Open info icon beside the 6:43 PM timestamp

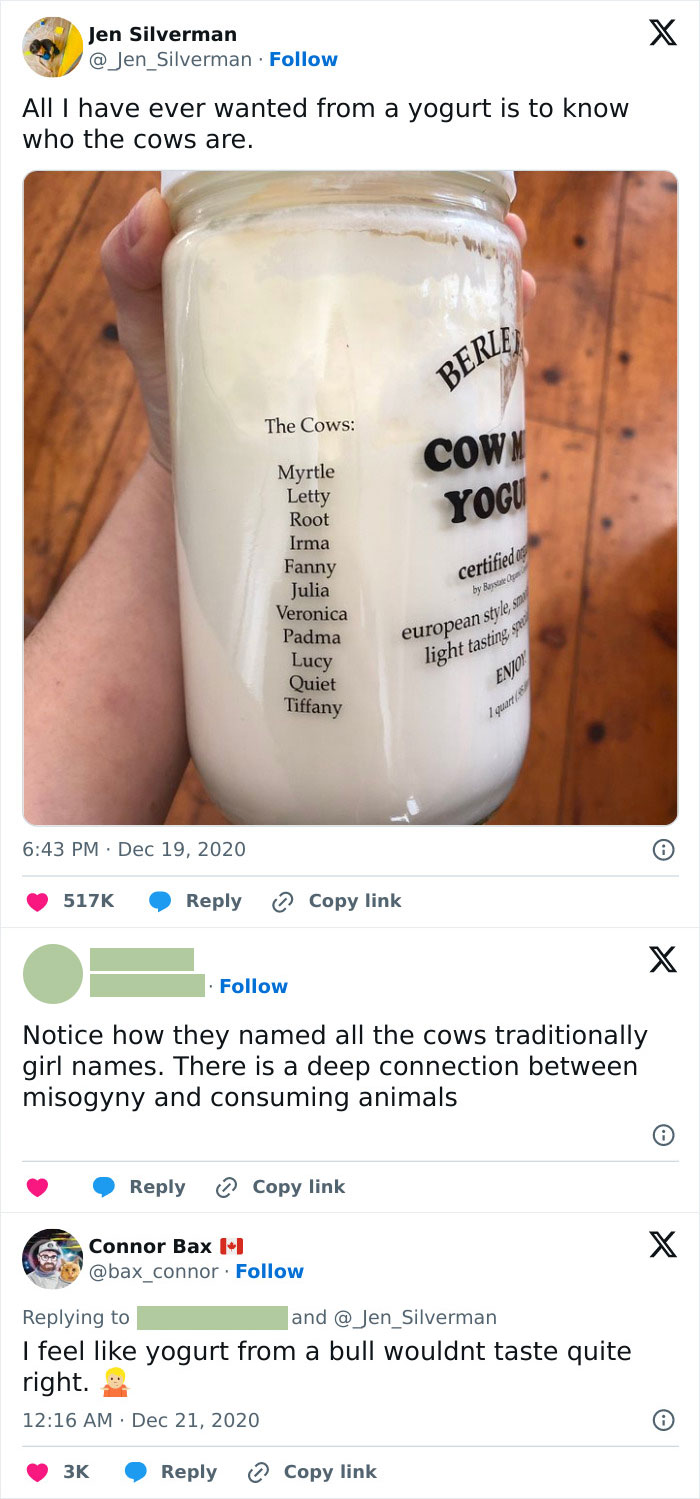pyautogui.click(x=662, y=850)
